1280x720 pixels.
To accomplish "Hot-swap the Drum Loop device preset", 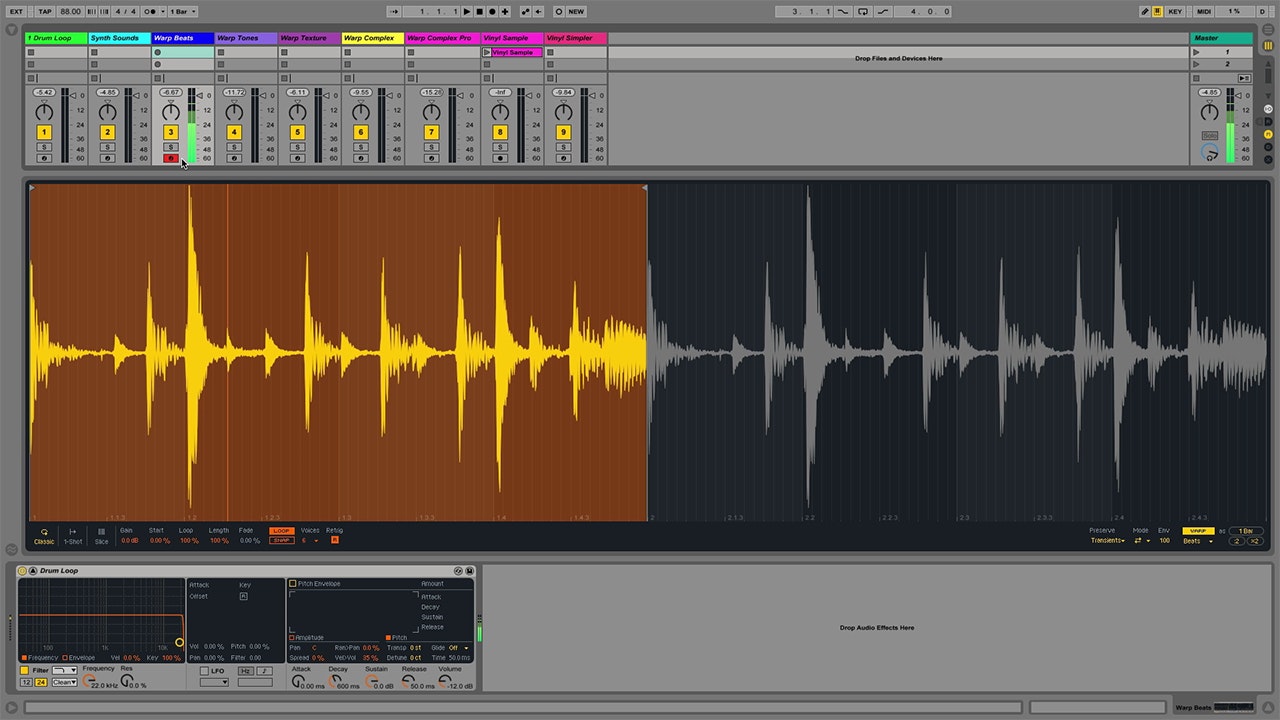I will (457, 571).
